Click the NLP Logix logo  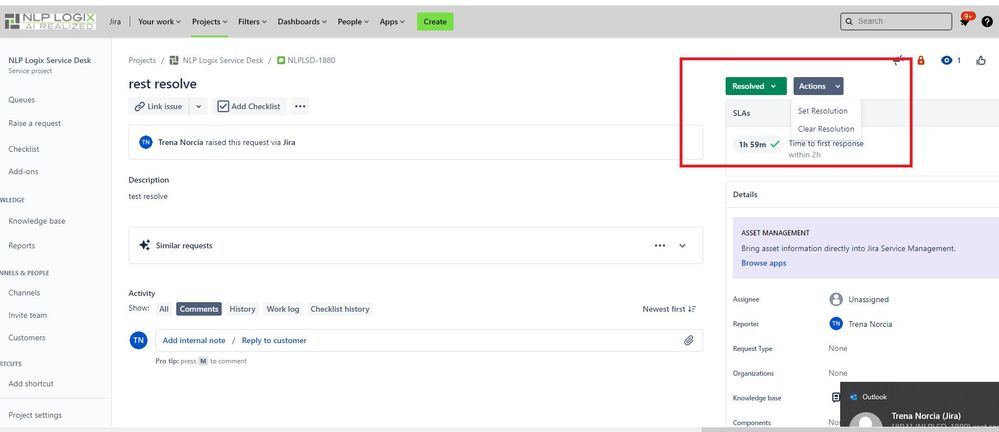50,21
